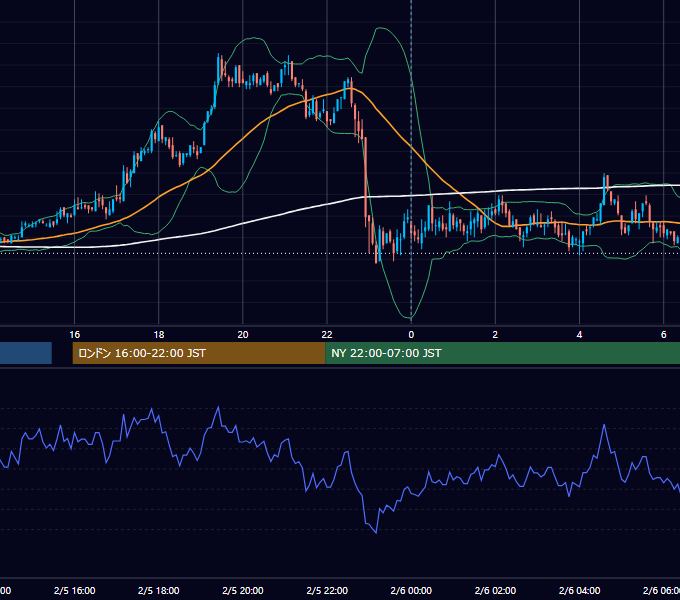Select the NY 22:00-07:00 JST session bar

(502, 353)
